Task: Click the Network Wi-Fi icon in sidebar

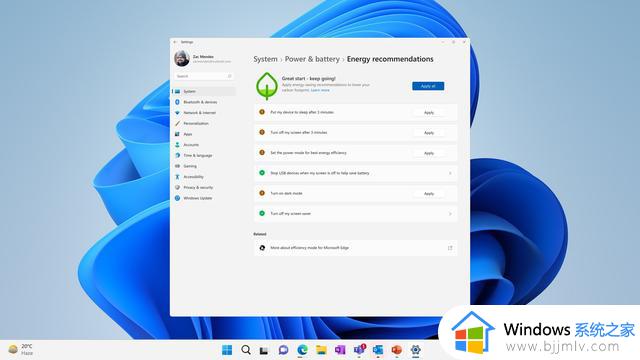Action: pyautogui.click(x=178, y=113)
